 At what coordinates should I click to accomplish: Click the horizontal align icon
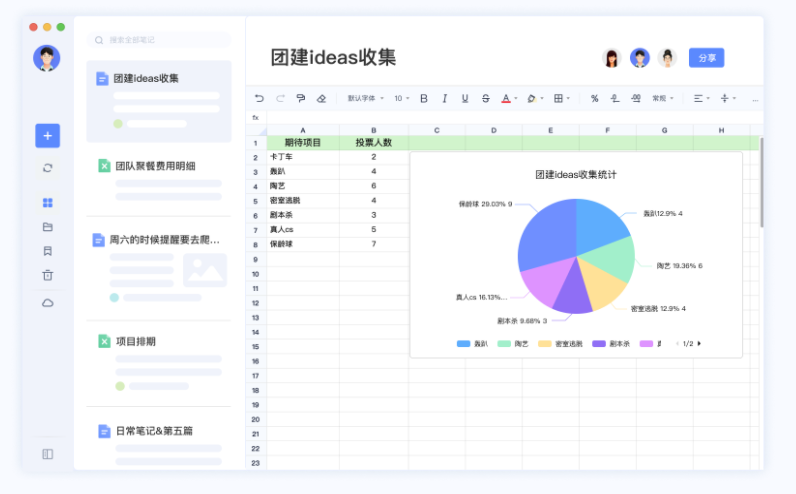tap(699, 98)
